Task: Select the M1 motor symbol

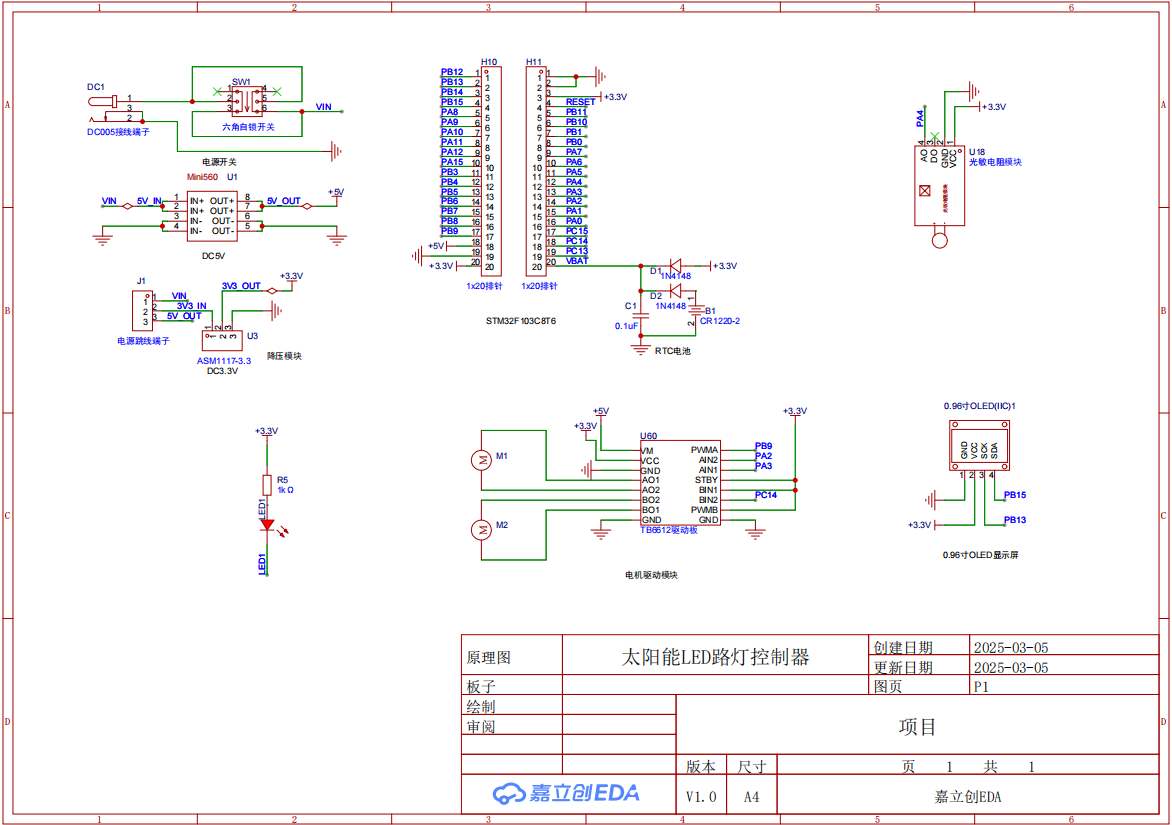Action: click(x=481, y=460)
